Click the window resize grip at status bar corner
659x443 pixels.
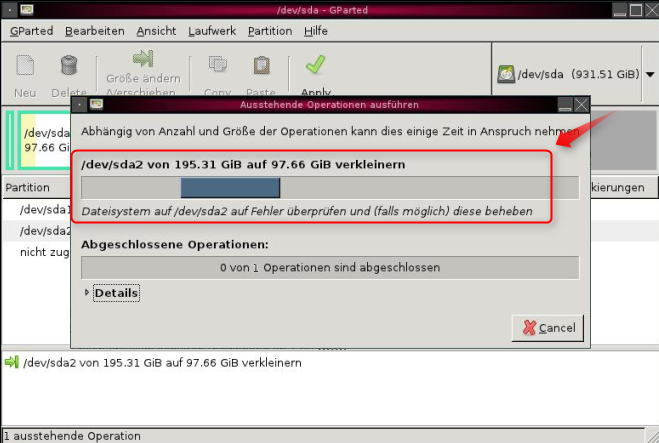click(652, 435)
